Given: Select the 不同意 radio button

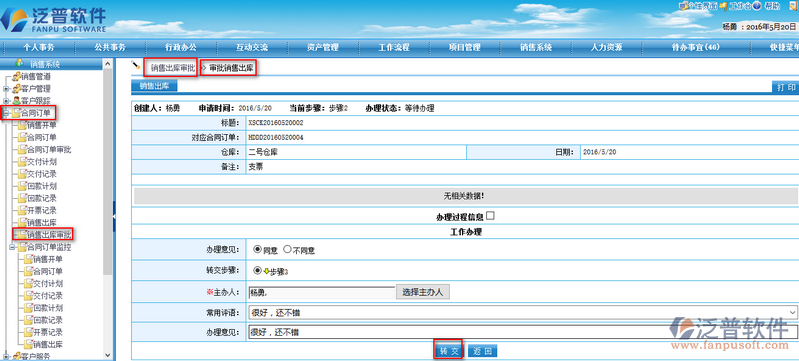Looking at the screenshot, I should (287, 250).
